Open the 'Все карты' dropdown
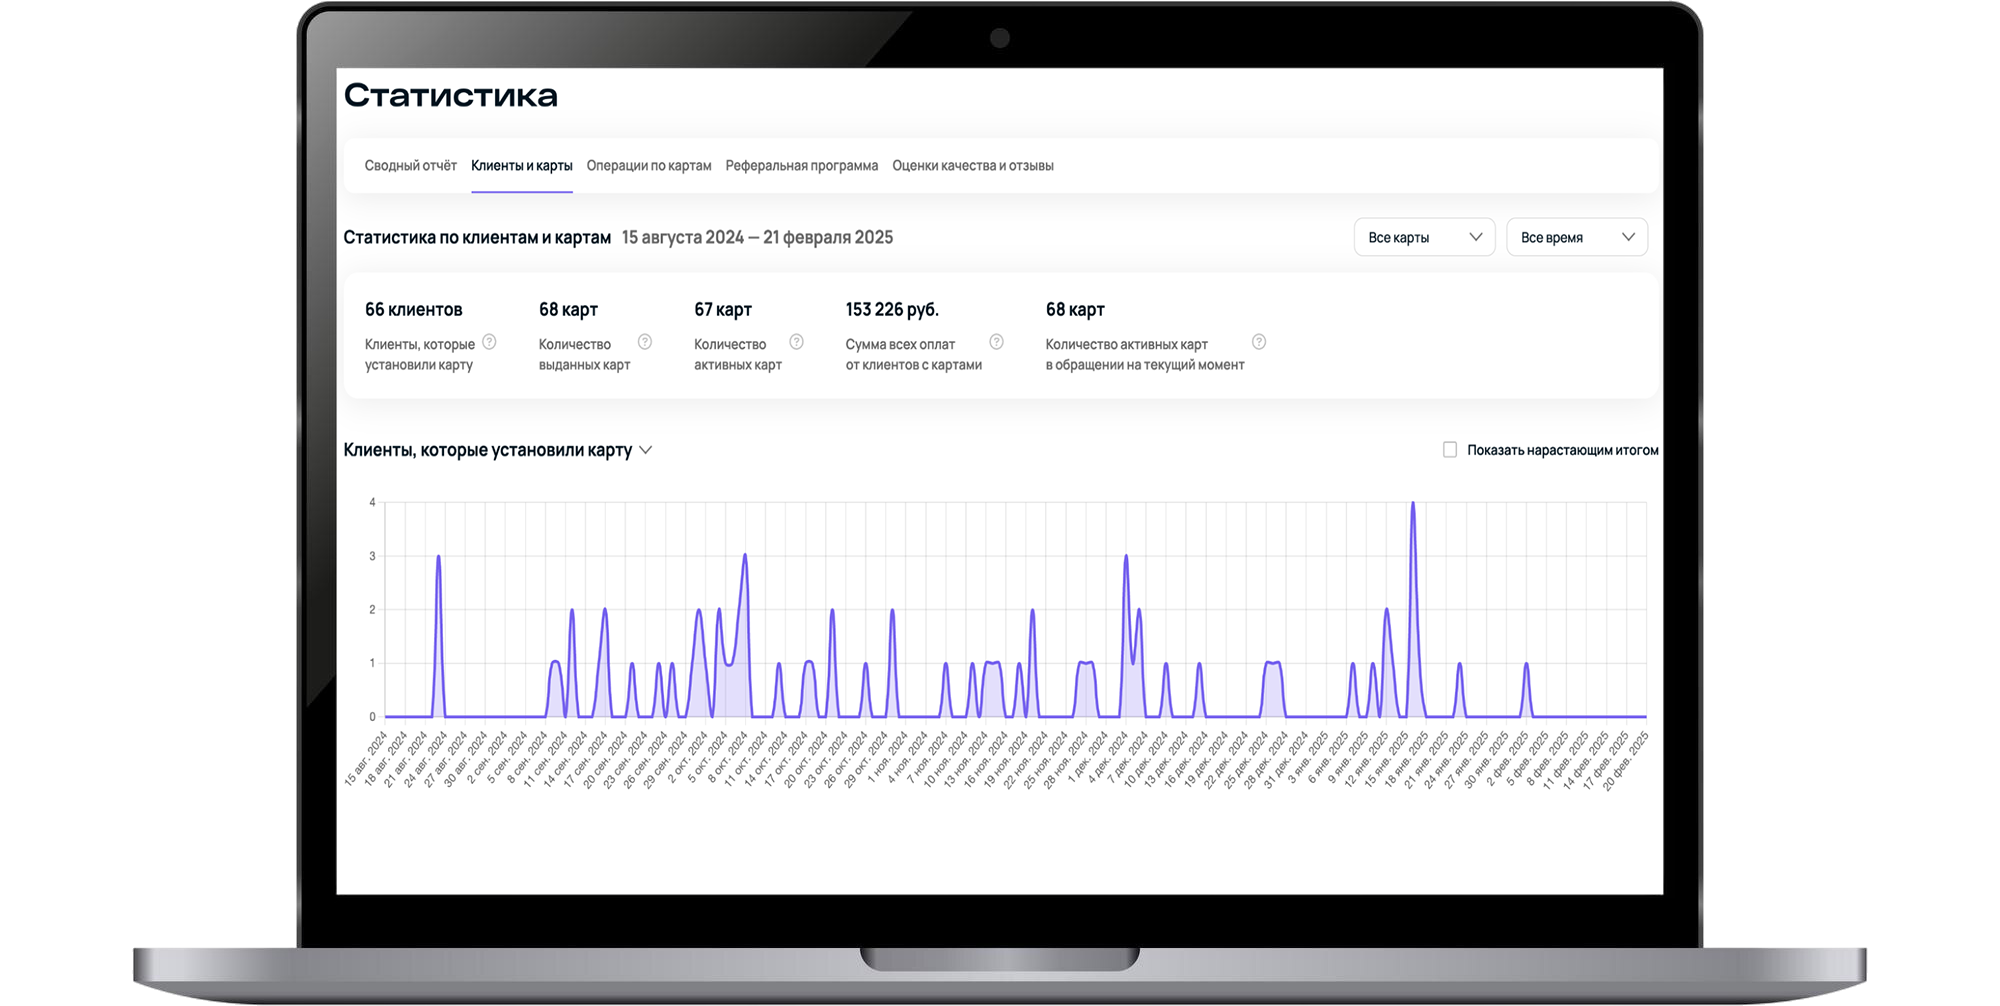2000x1006 pixels. pos(1423,237)
